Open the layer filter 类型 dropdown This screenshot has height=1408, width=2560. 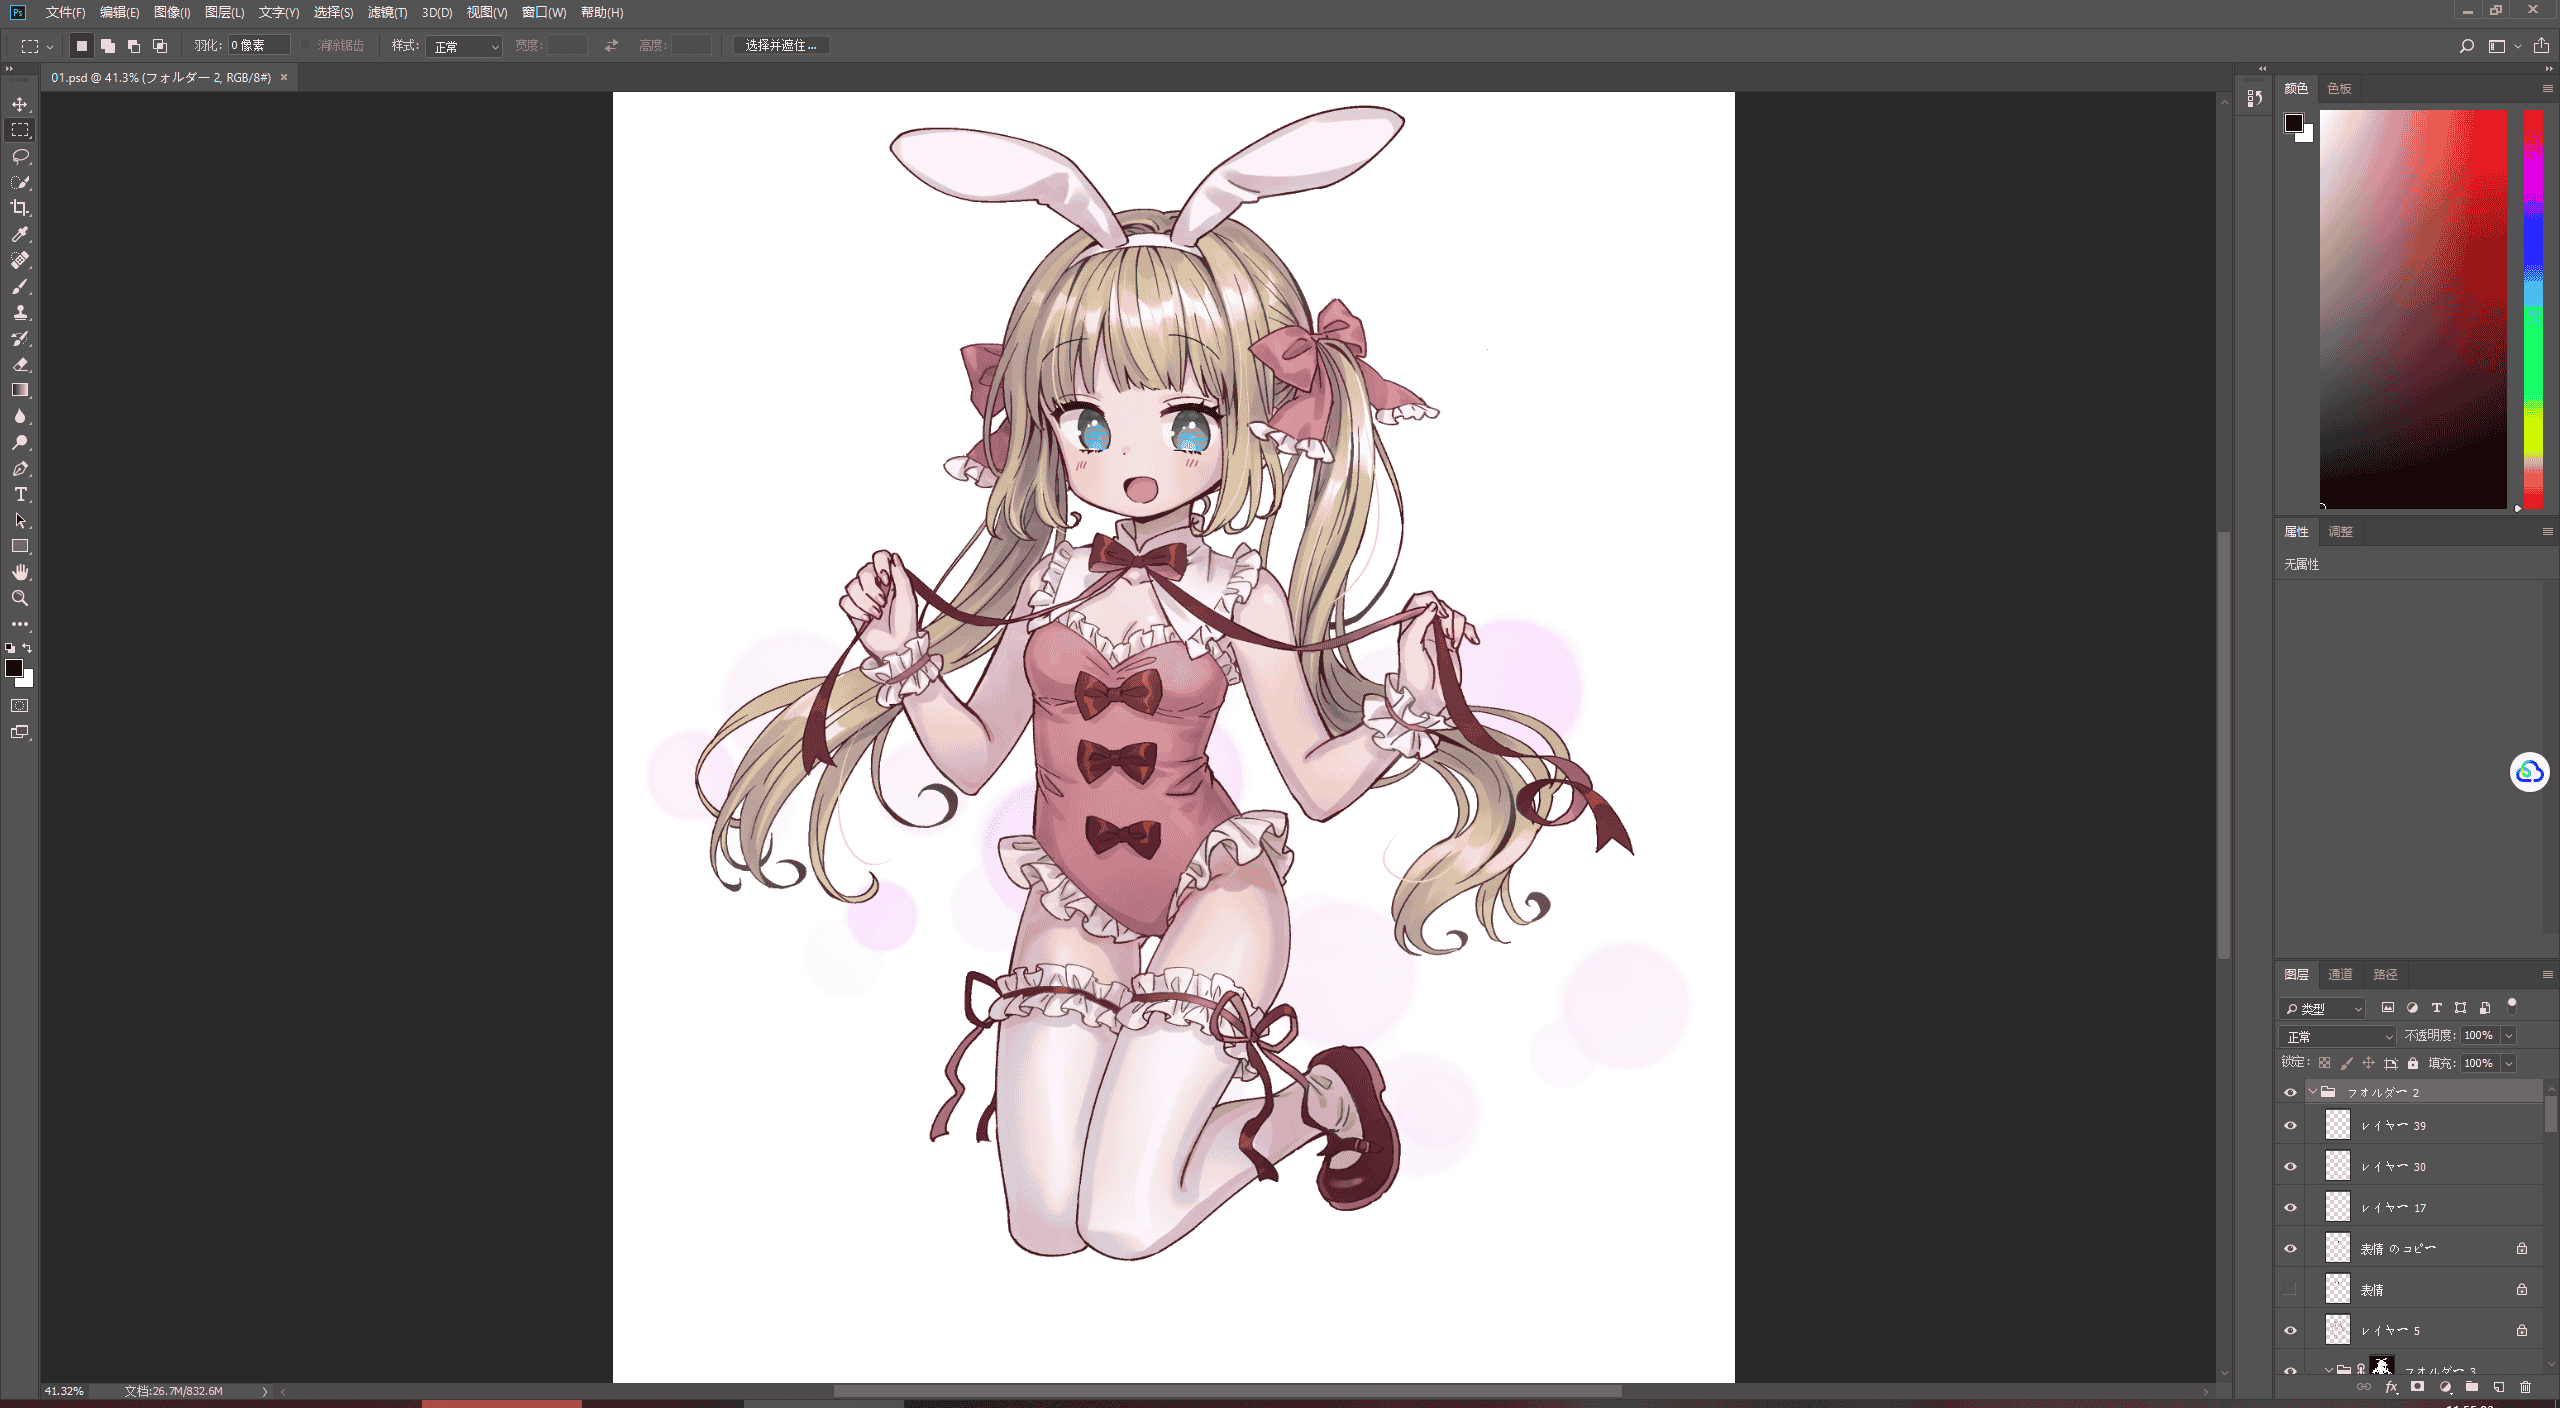coord(2322,1008)
